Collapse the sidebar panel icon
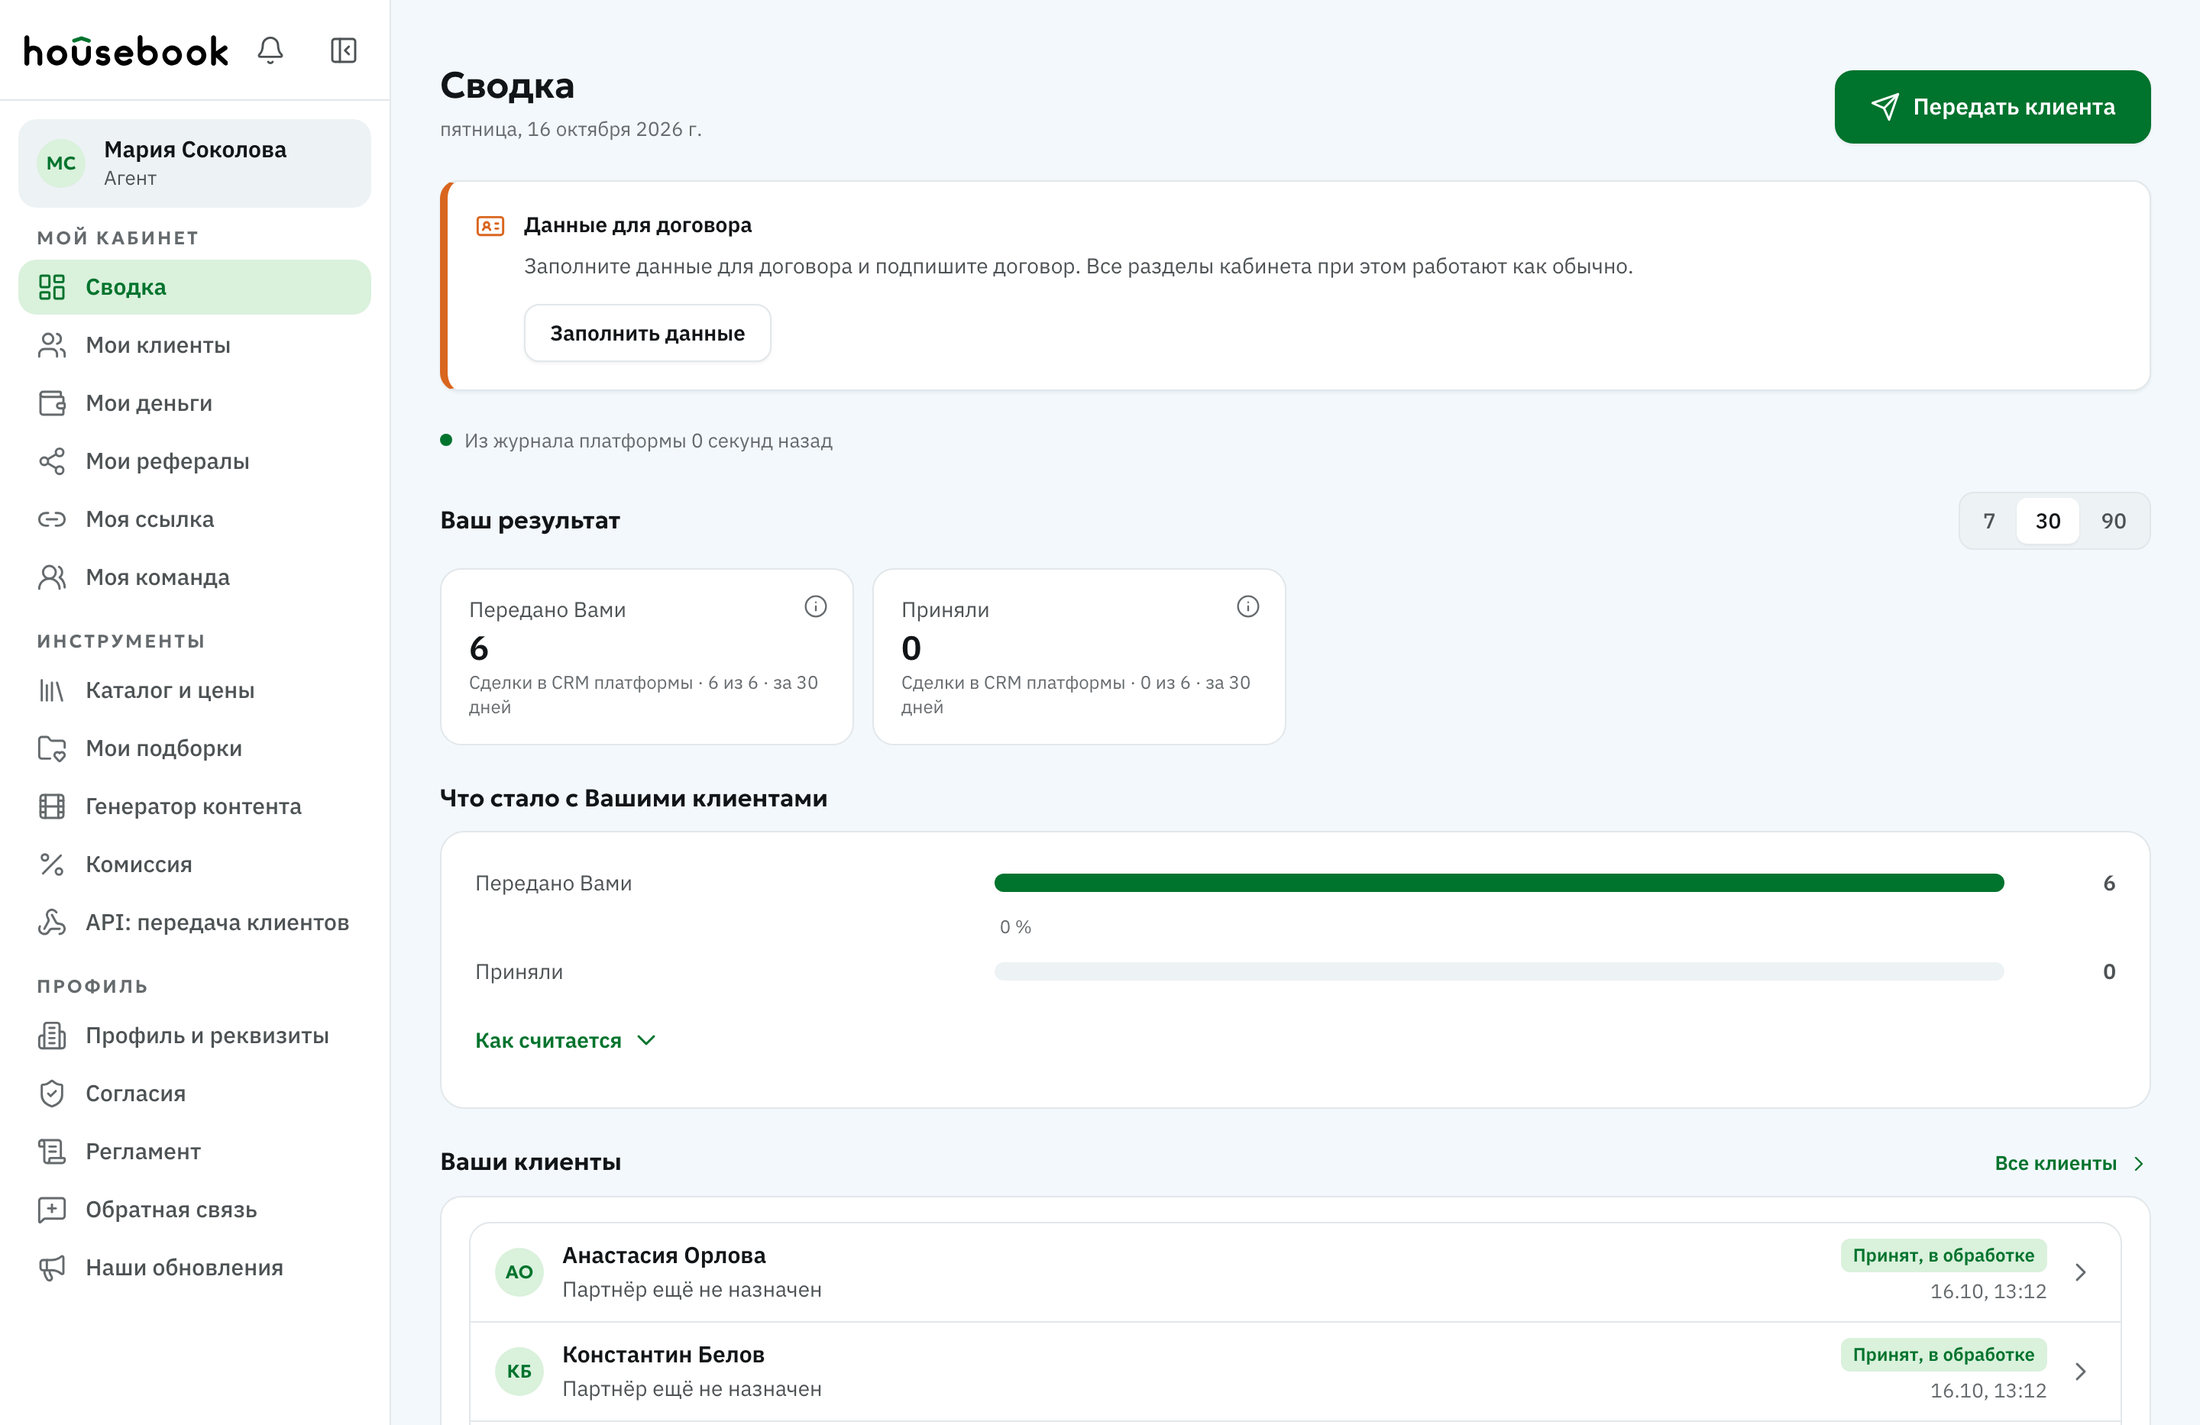 click(x=343, y=50)
